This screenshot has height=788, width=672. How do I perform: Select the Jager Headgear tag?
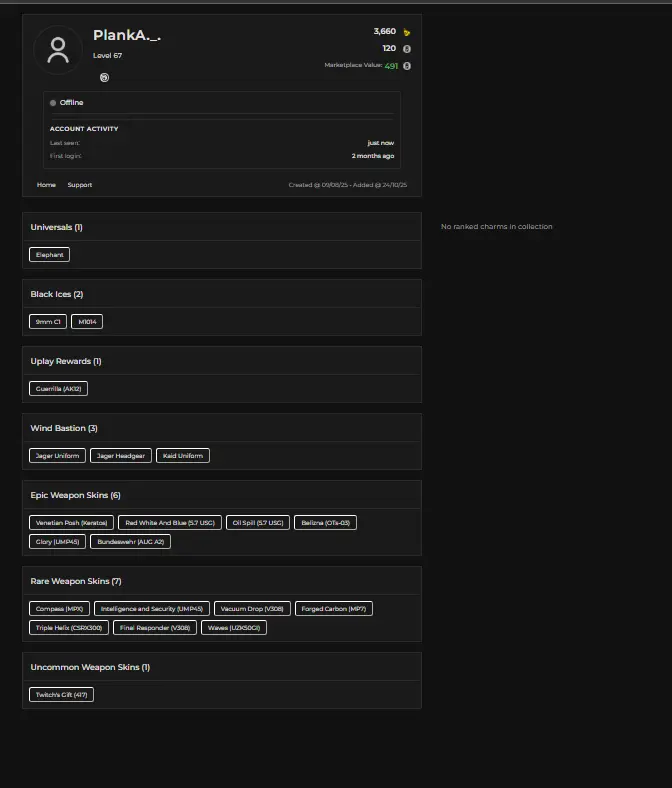pos(121,456)
